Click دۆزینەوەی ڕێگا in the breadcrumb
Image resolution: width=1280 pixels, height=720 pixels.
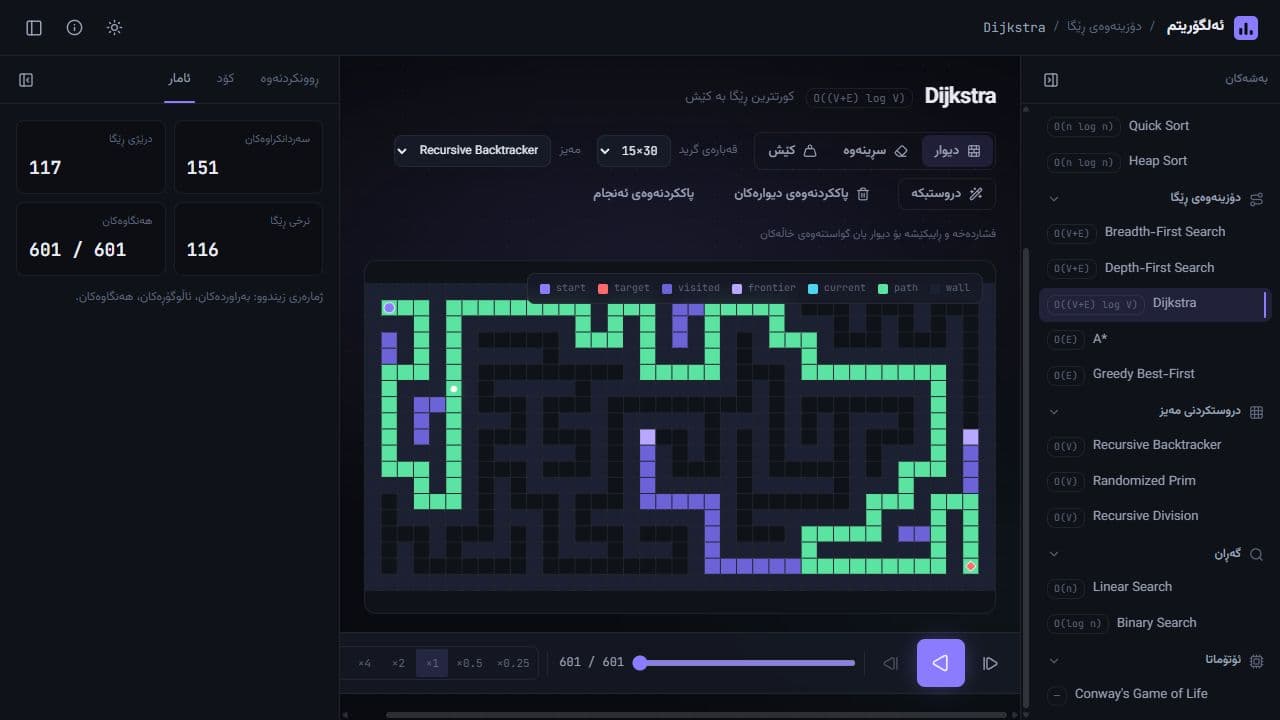[x=1105, y=27]
